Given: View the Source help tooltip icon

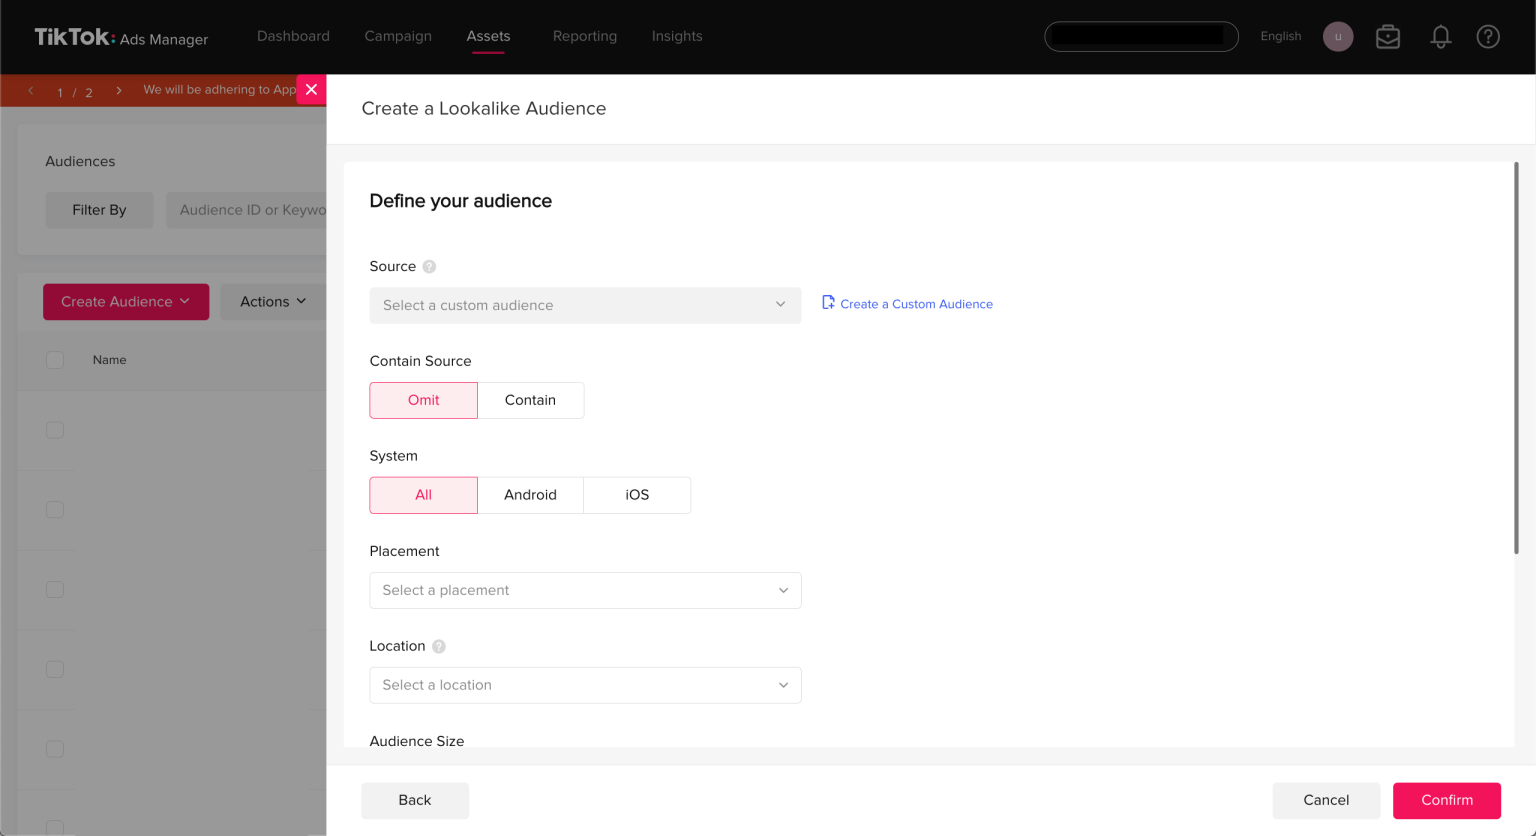Looking at the screenshot, I should (x=429, y=266).
